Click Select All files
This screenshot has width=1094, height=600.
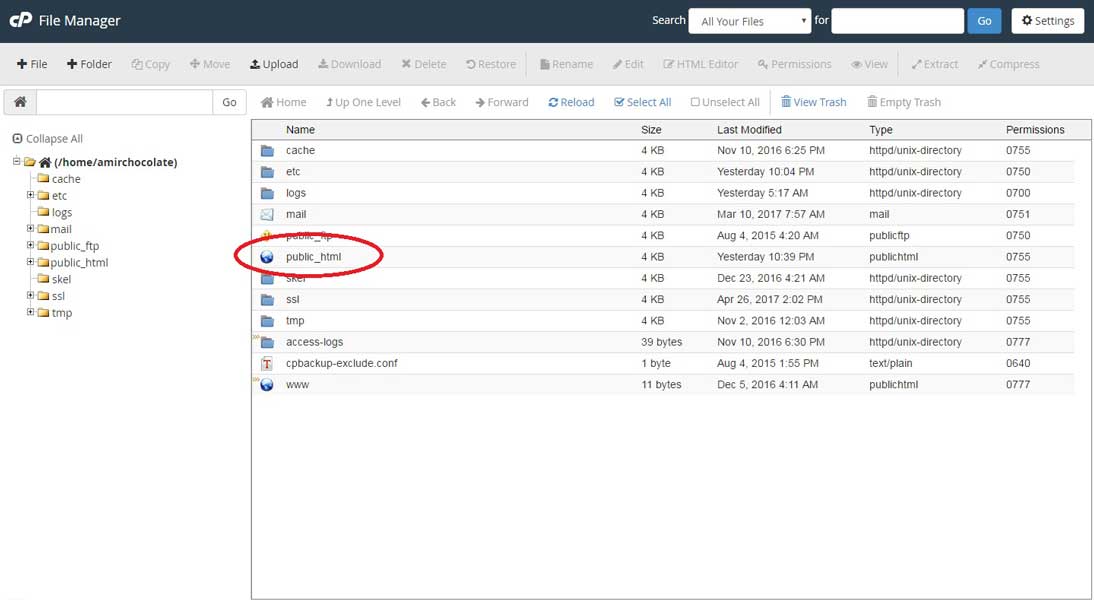tap(643, 102)
